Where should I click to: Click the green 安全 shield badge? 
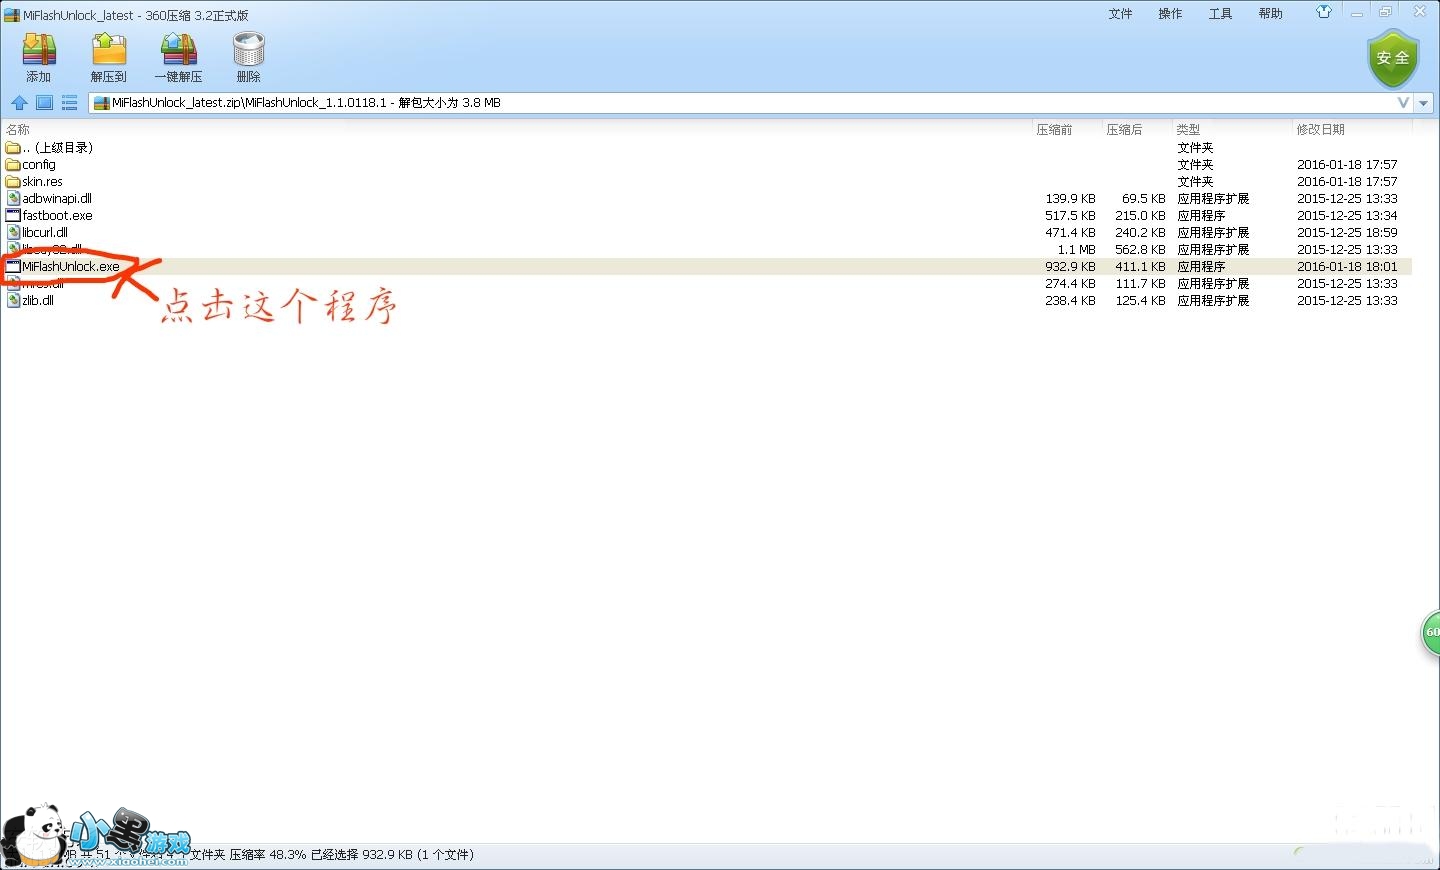click(x=1393, y=58)
